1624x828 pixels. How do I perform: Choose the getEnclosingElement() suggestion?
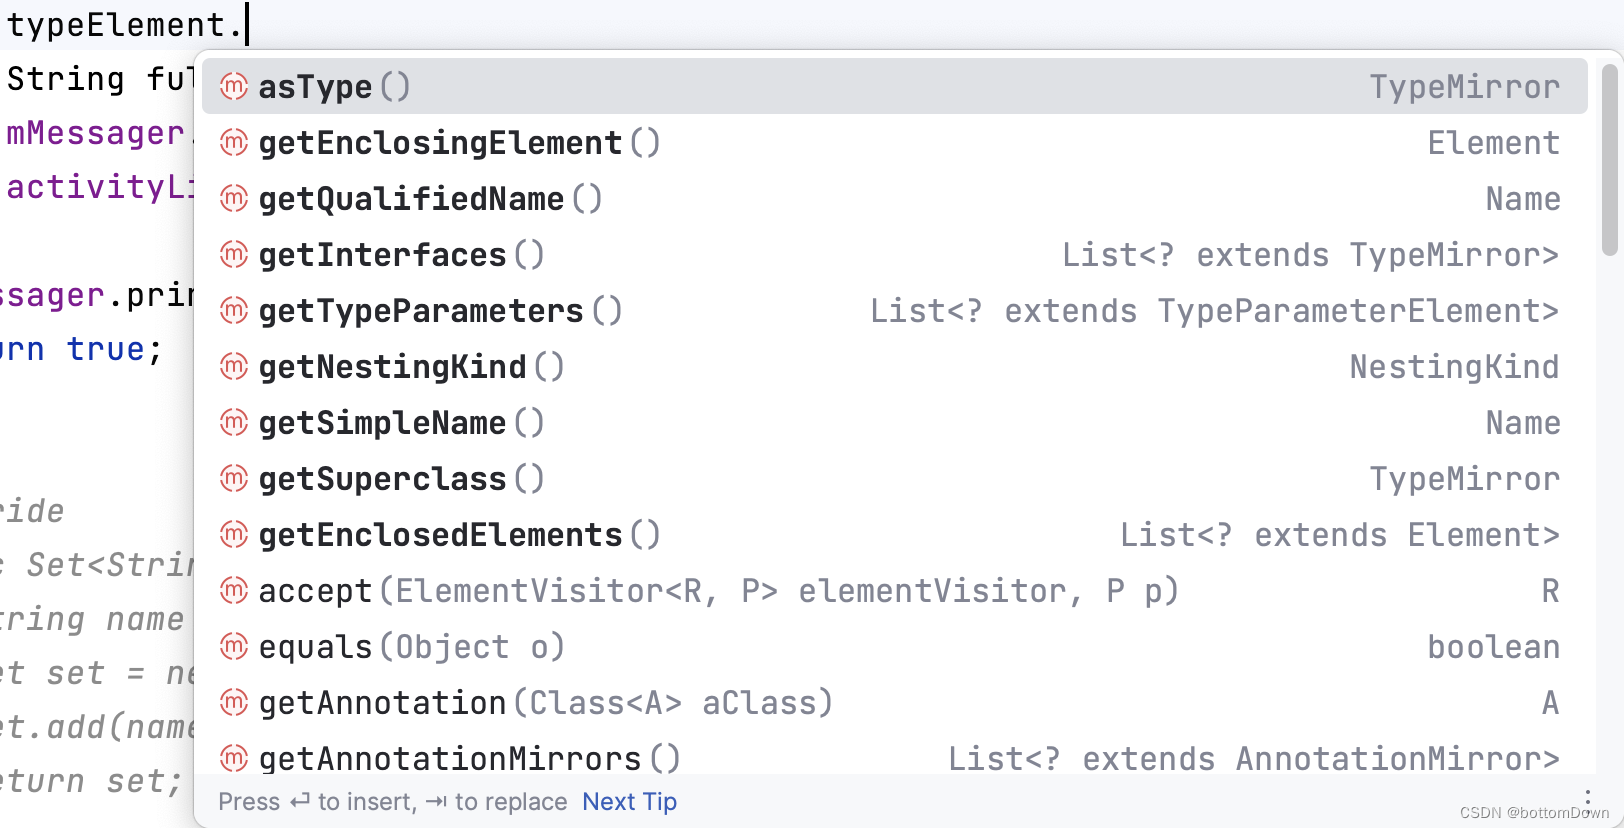pos(440,143)
